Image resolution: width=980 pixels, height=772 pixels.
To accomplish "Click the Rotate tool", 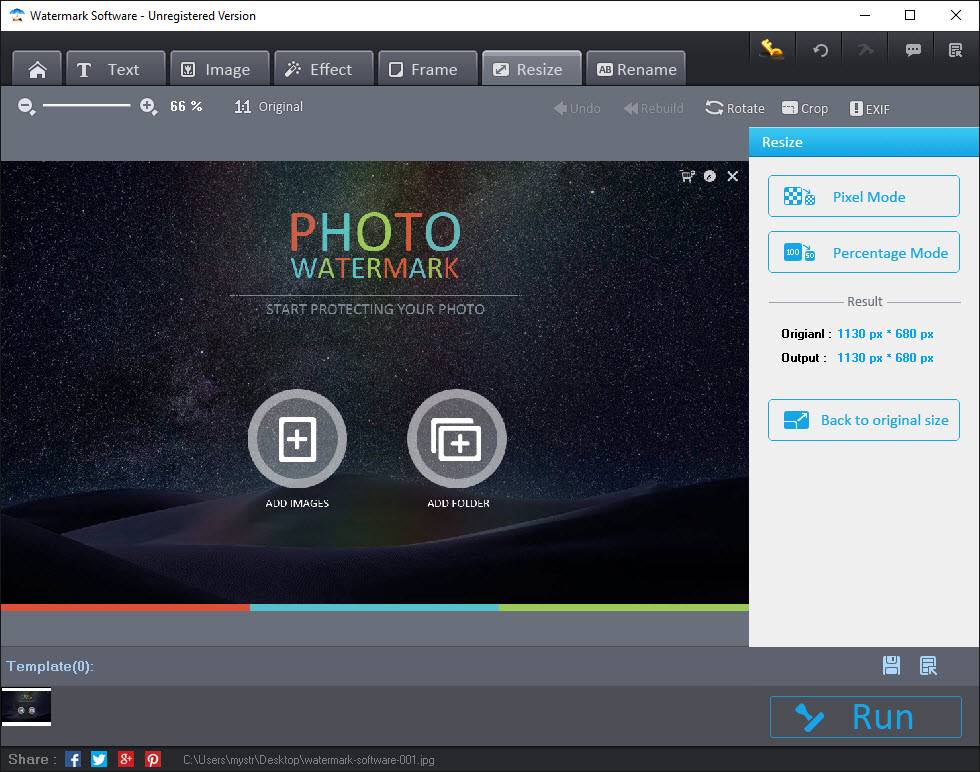I will [x=735, y=108].
